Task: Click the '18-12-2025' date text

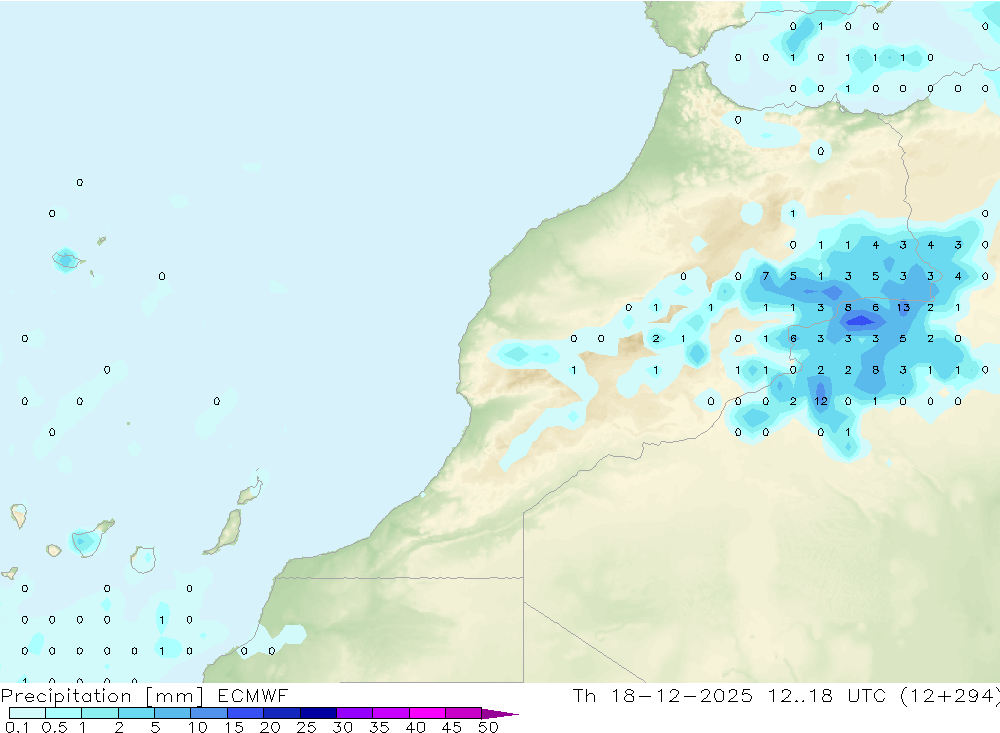Action: [x=682, y=695]
